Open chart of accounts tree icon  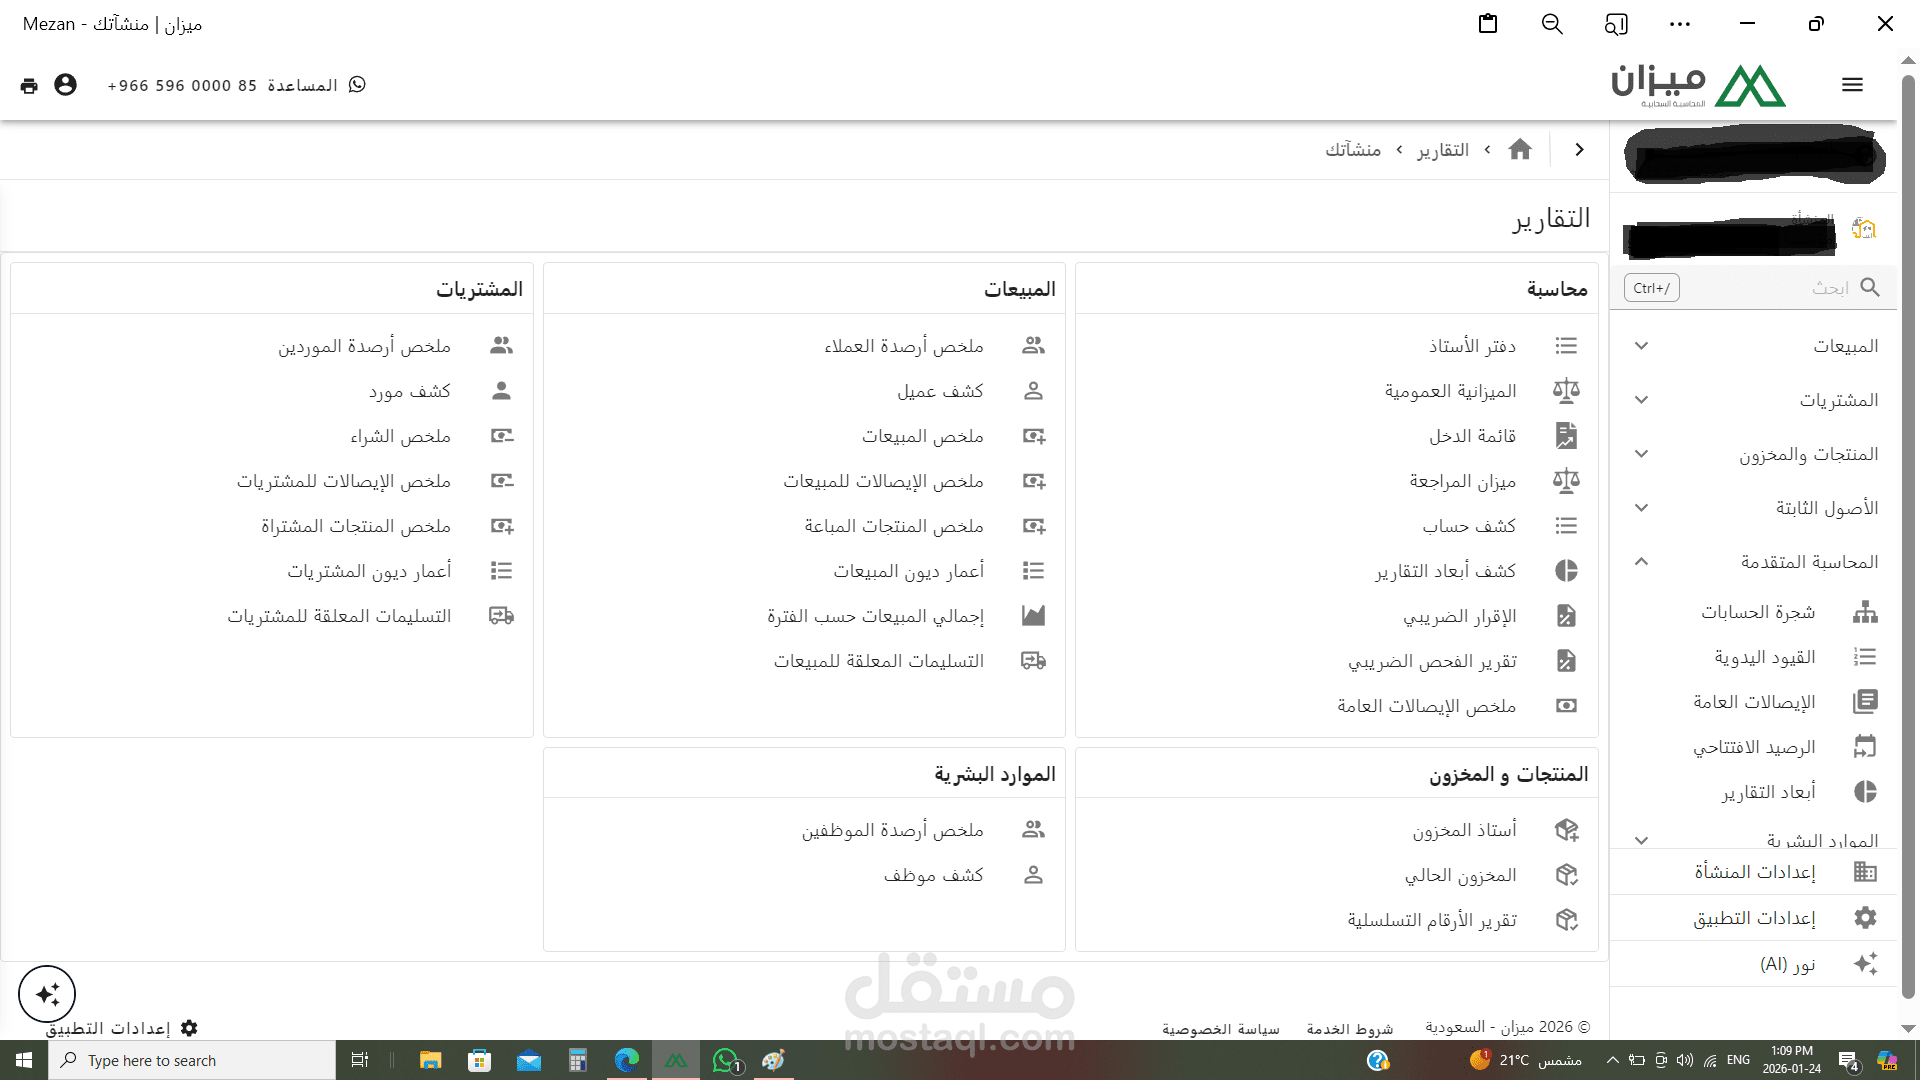click(x=1864, y=612)
